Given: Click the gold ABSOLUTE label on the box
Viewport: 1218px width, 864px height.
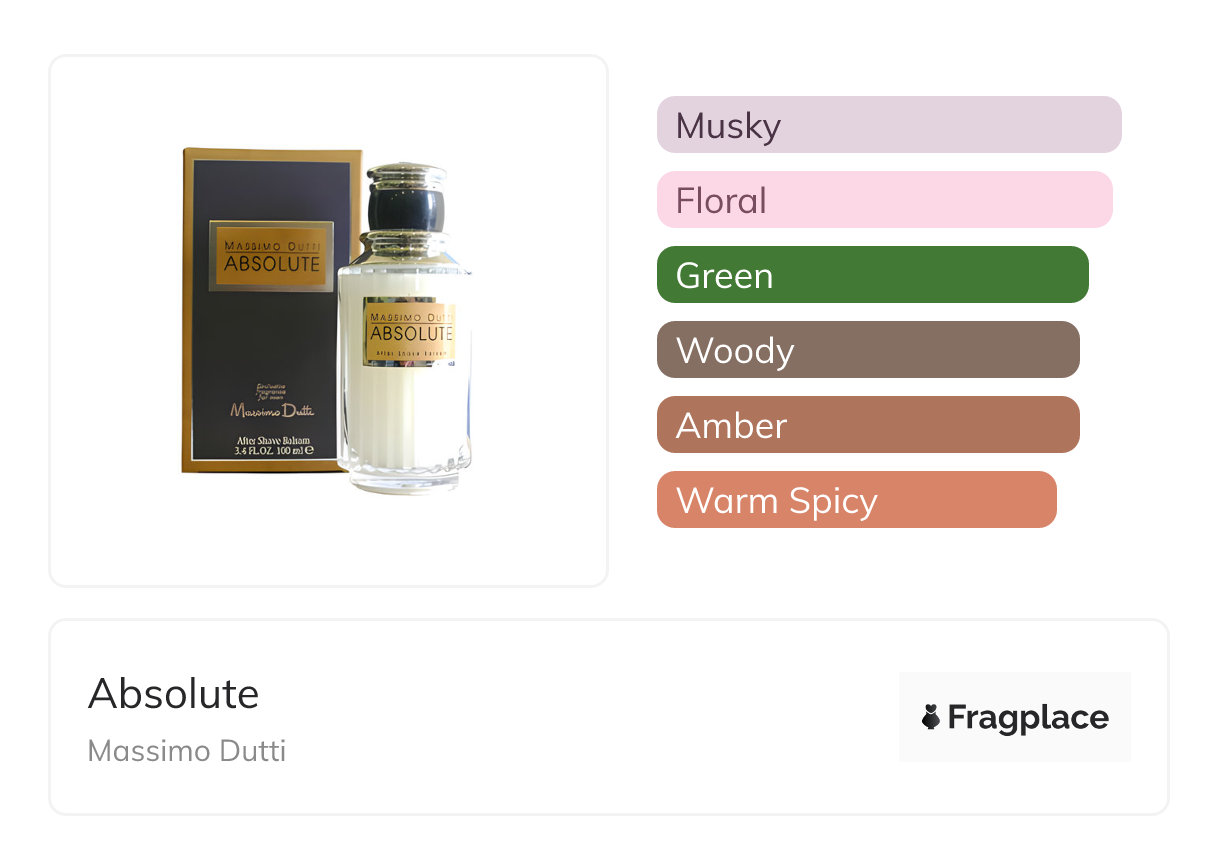Looking at the screenshot, I should 271,256.
